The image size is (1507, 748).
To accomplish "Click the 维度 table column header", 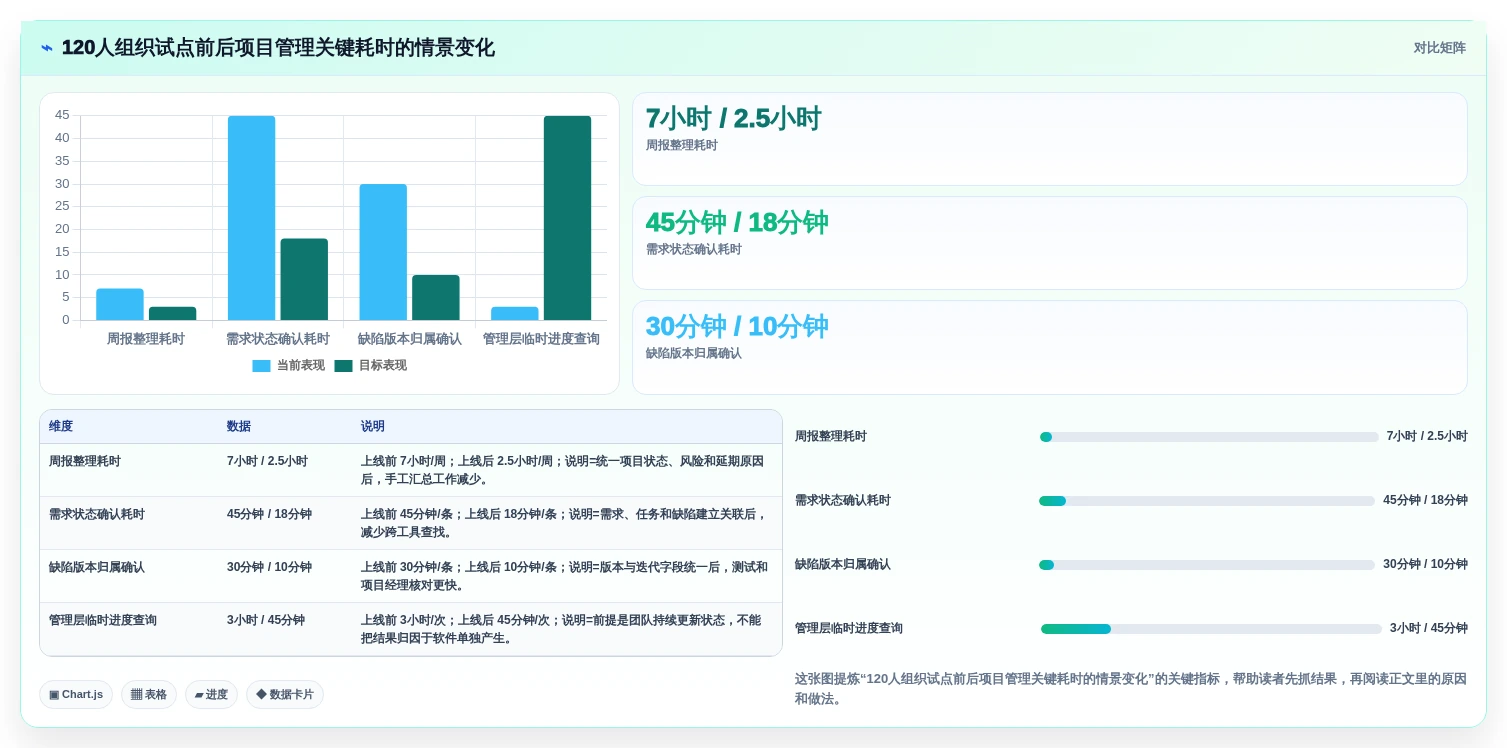I will tap(61, 426).
